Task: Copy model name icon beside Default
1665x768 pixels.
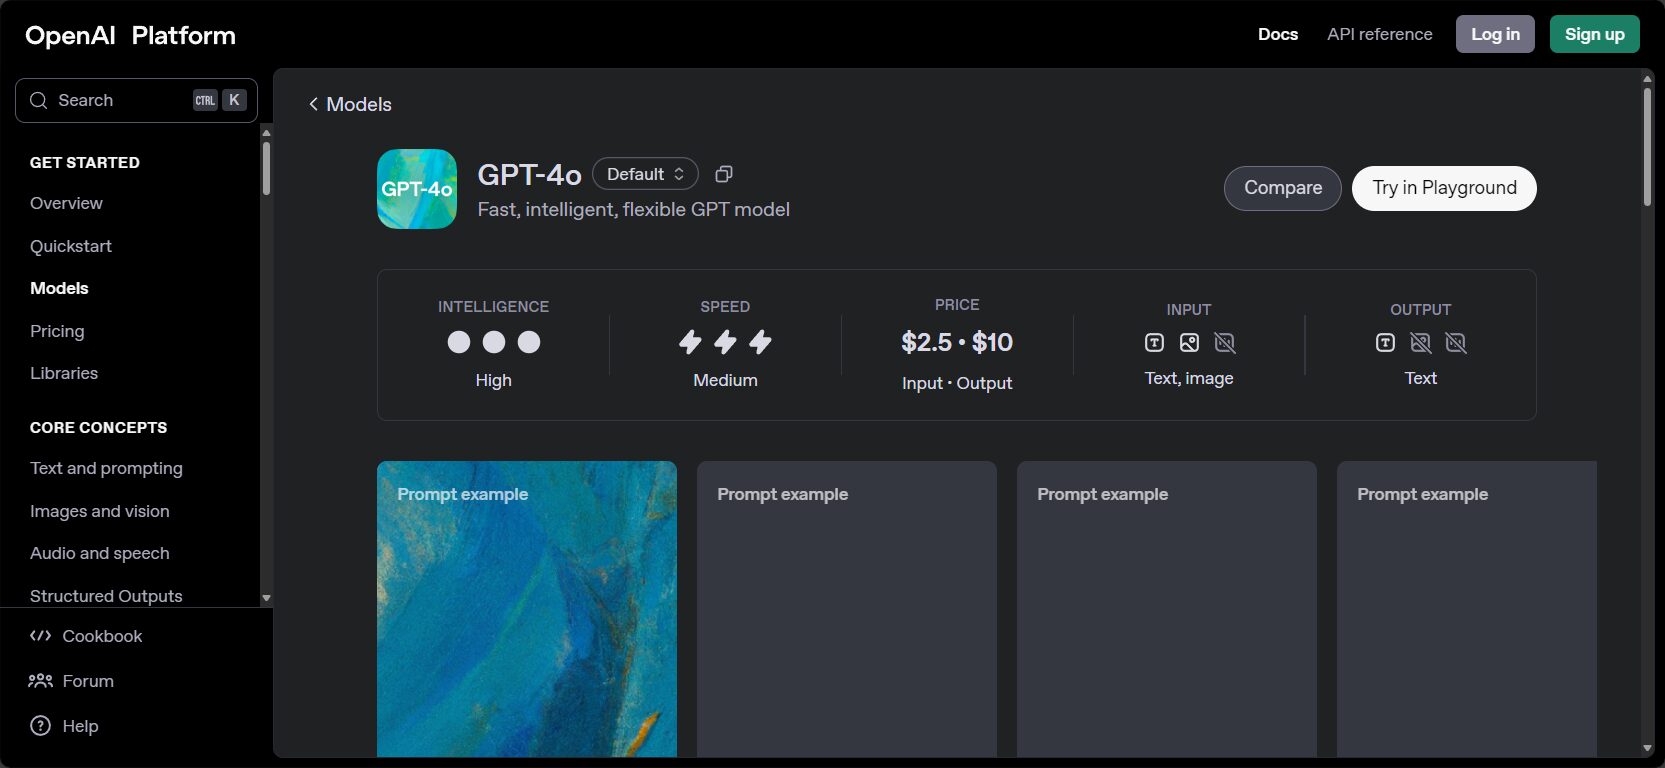Action: coord(724,174)
